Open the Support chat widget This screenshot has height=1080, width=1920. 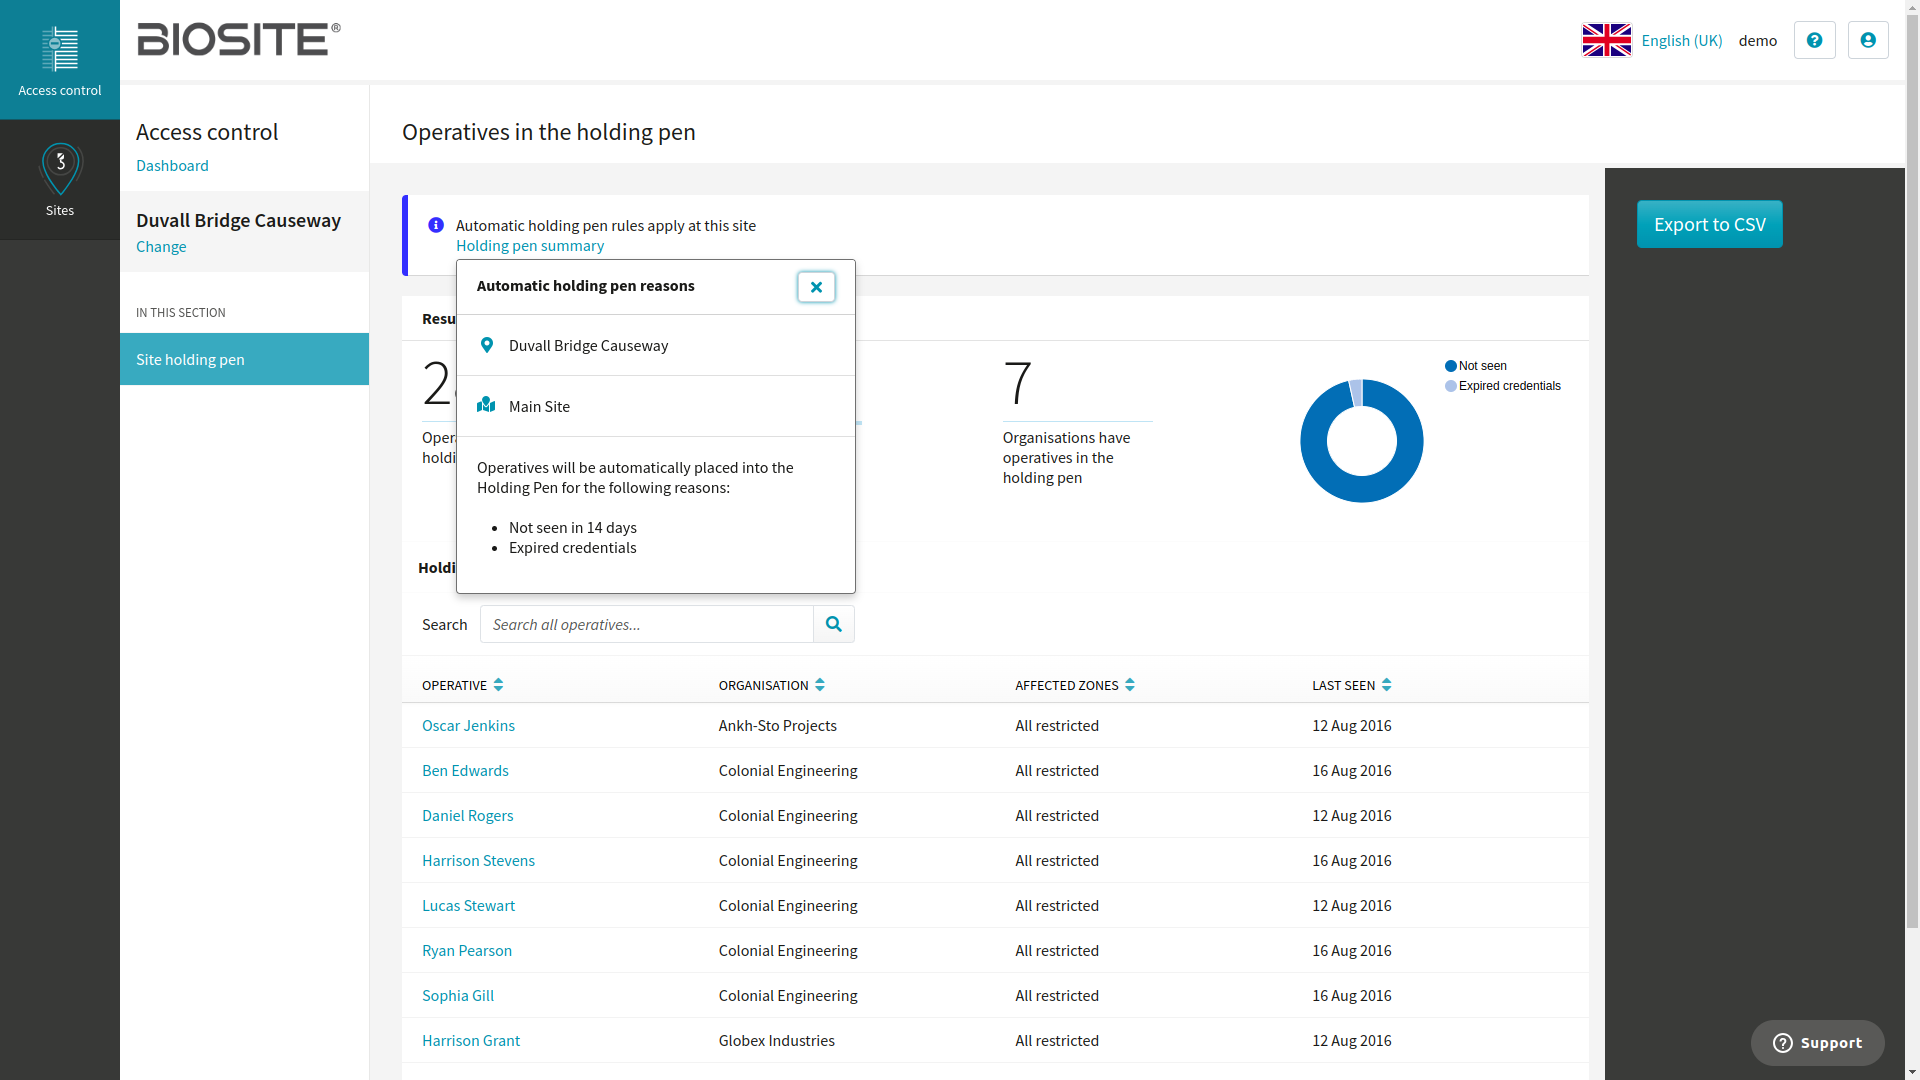coord(1817,1043)
